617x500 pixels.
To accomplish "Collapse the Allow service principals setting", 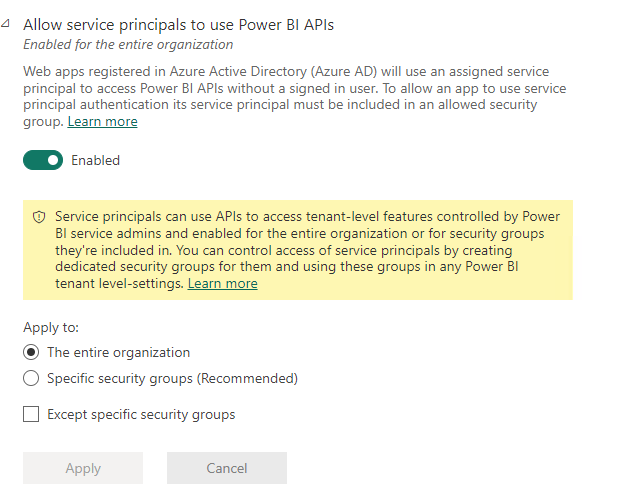I will pyautogui.click(x=6, y=24).
